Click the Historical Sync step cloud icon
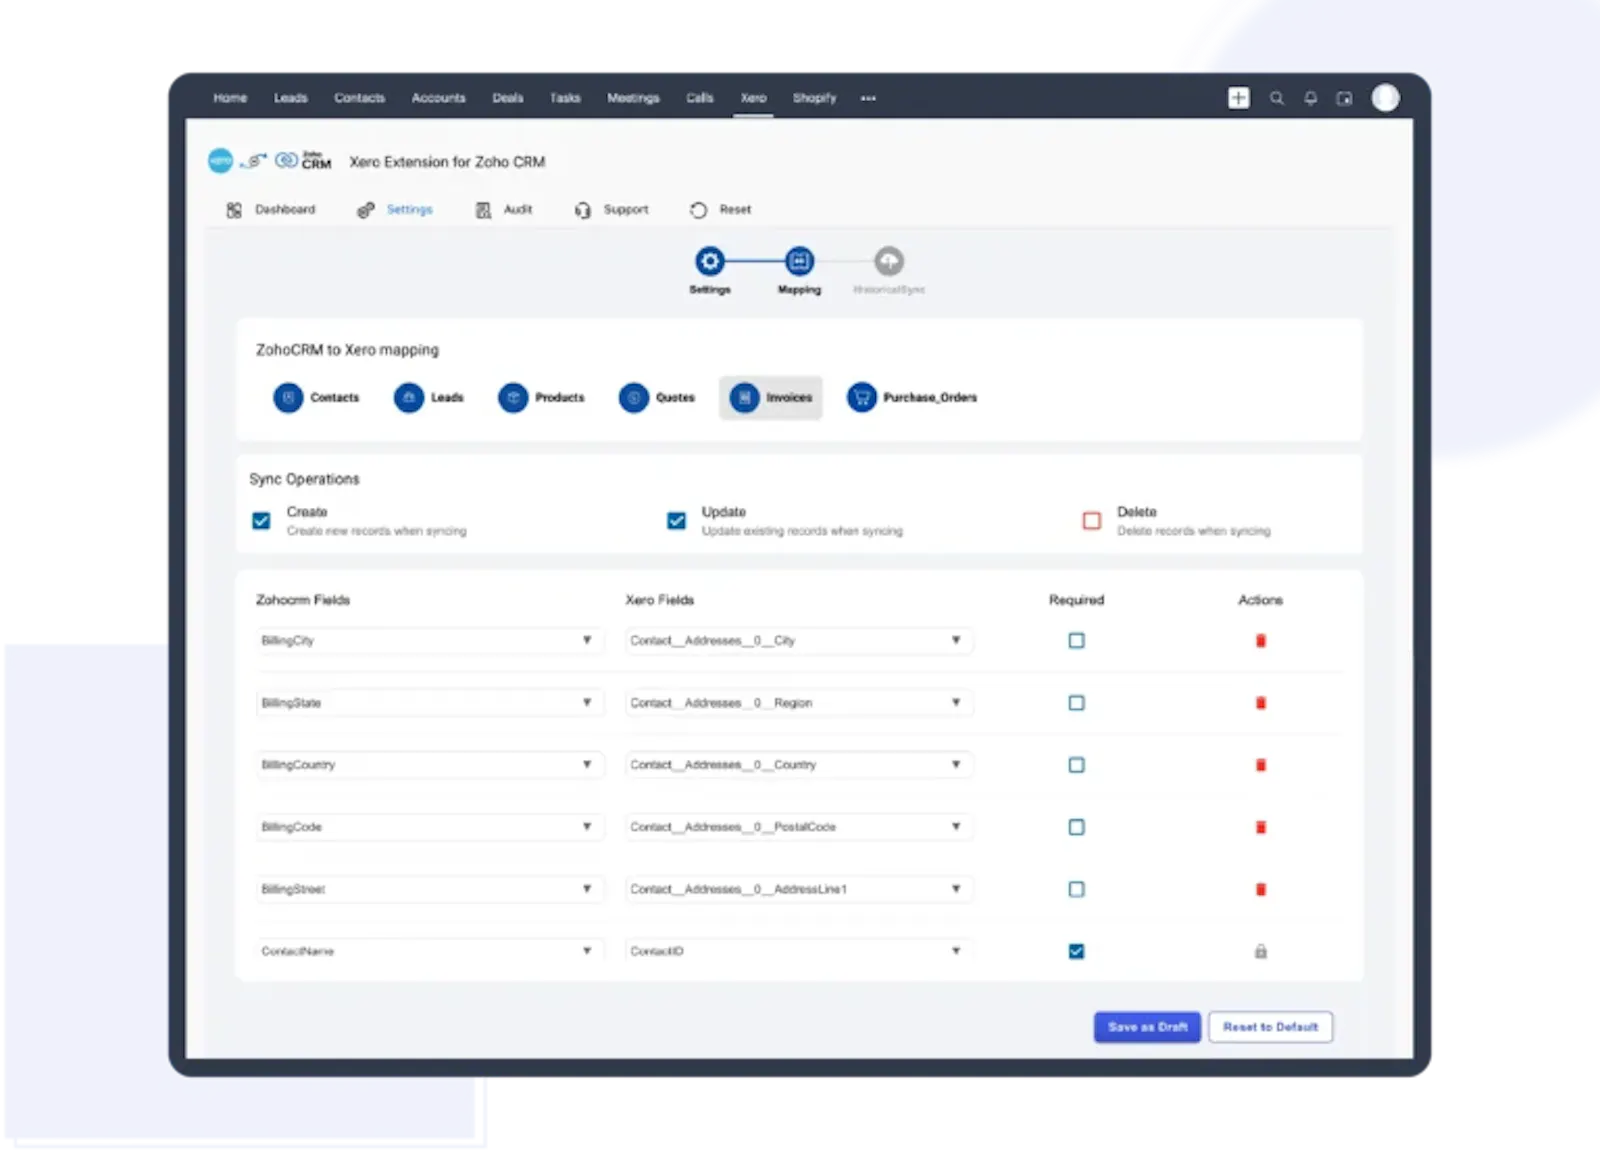The height and width of the screenshot is (1150, 1600). (x=889, y=261)
